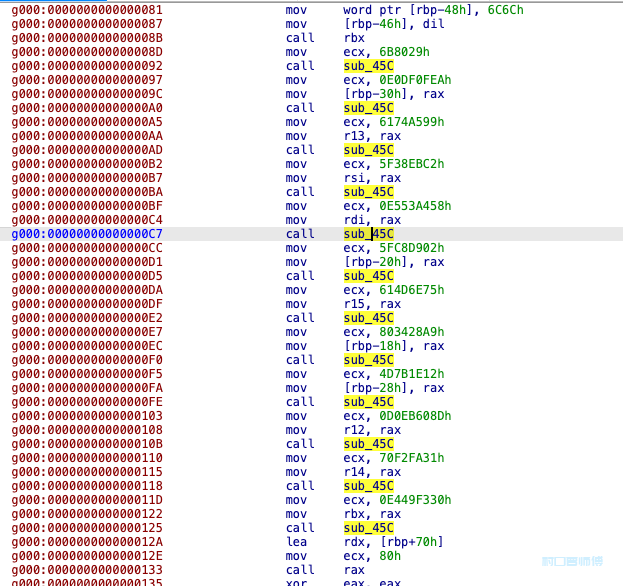This screenshot has height=586, width=623.
Task: Click the constant 5F38EBC2h
Action: [412, 164]
